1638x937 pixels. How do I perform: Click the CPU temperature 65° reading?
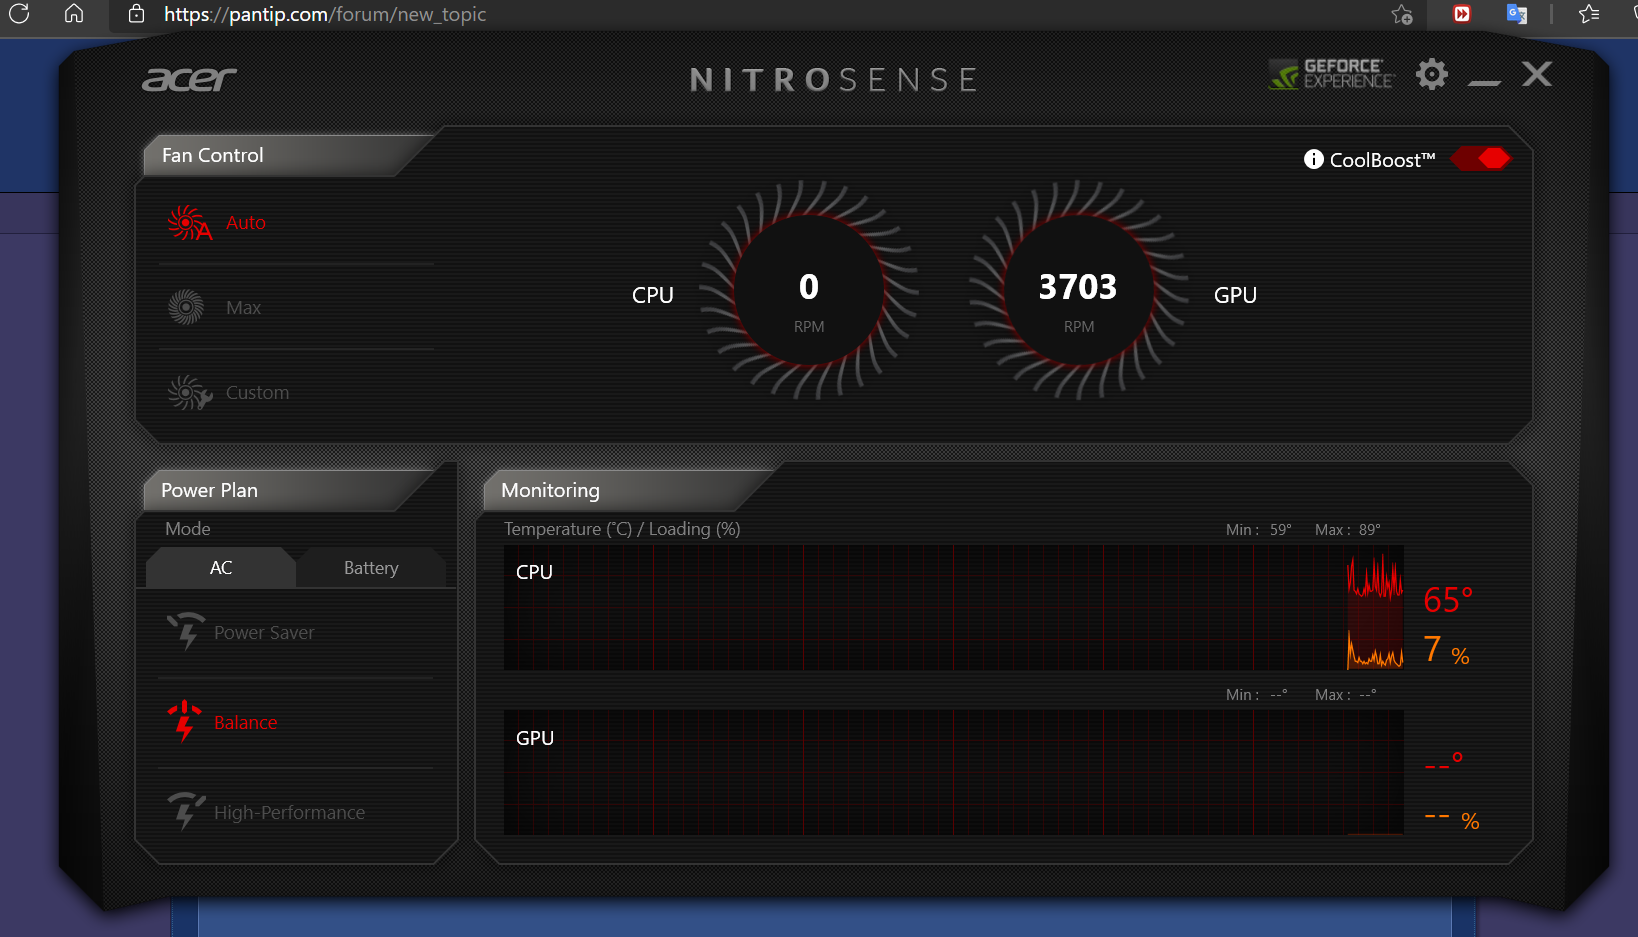[1448, 600]
